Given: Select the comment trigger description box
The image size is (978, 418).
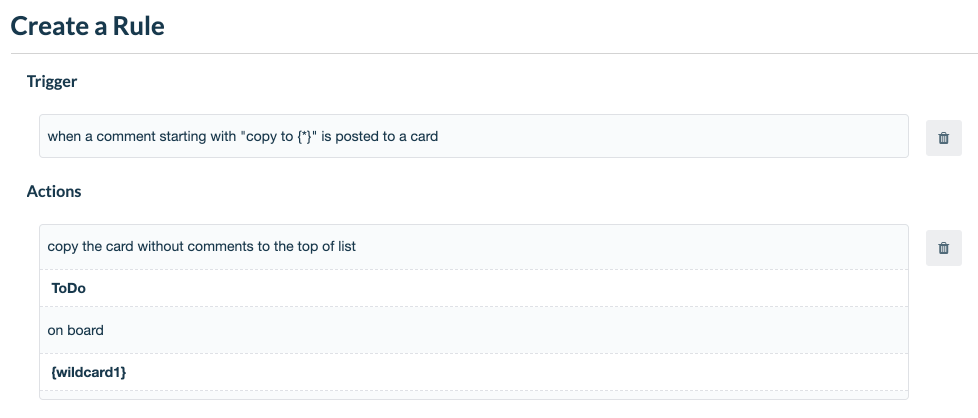Looking at the screenshot, I should [474, 136].
